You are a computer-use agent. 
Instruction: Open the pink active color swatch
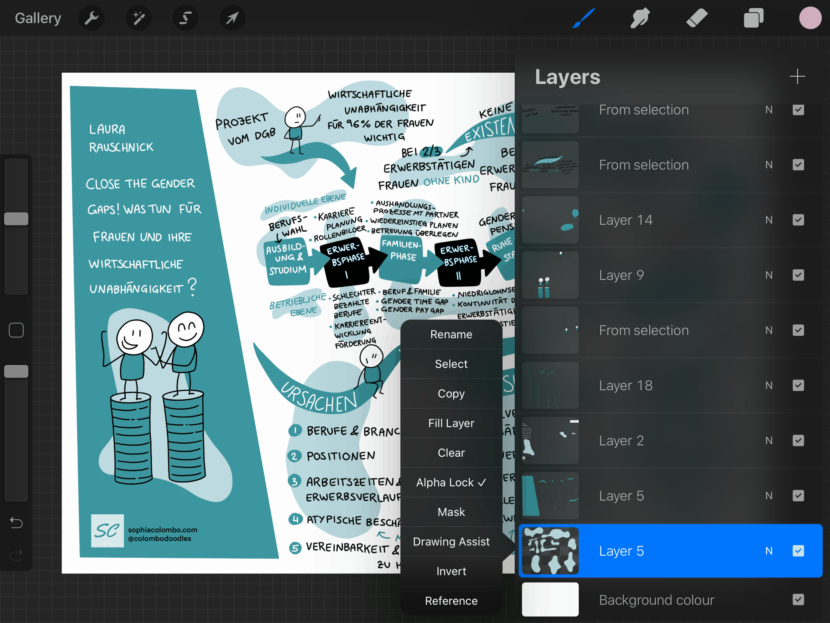(810, 18)
